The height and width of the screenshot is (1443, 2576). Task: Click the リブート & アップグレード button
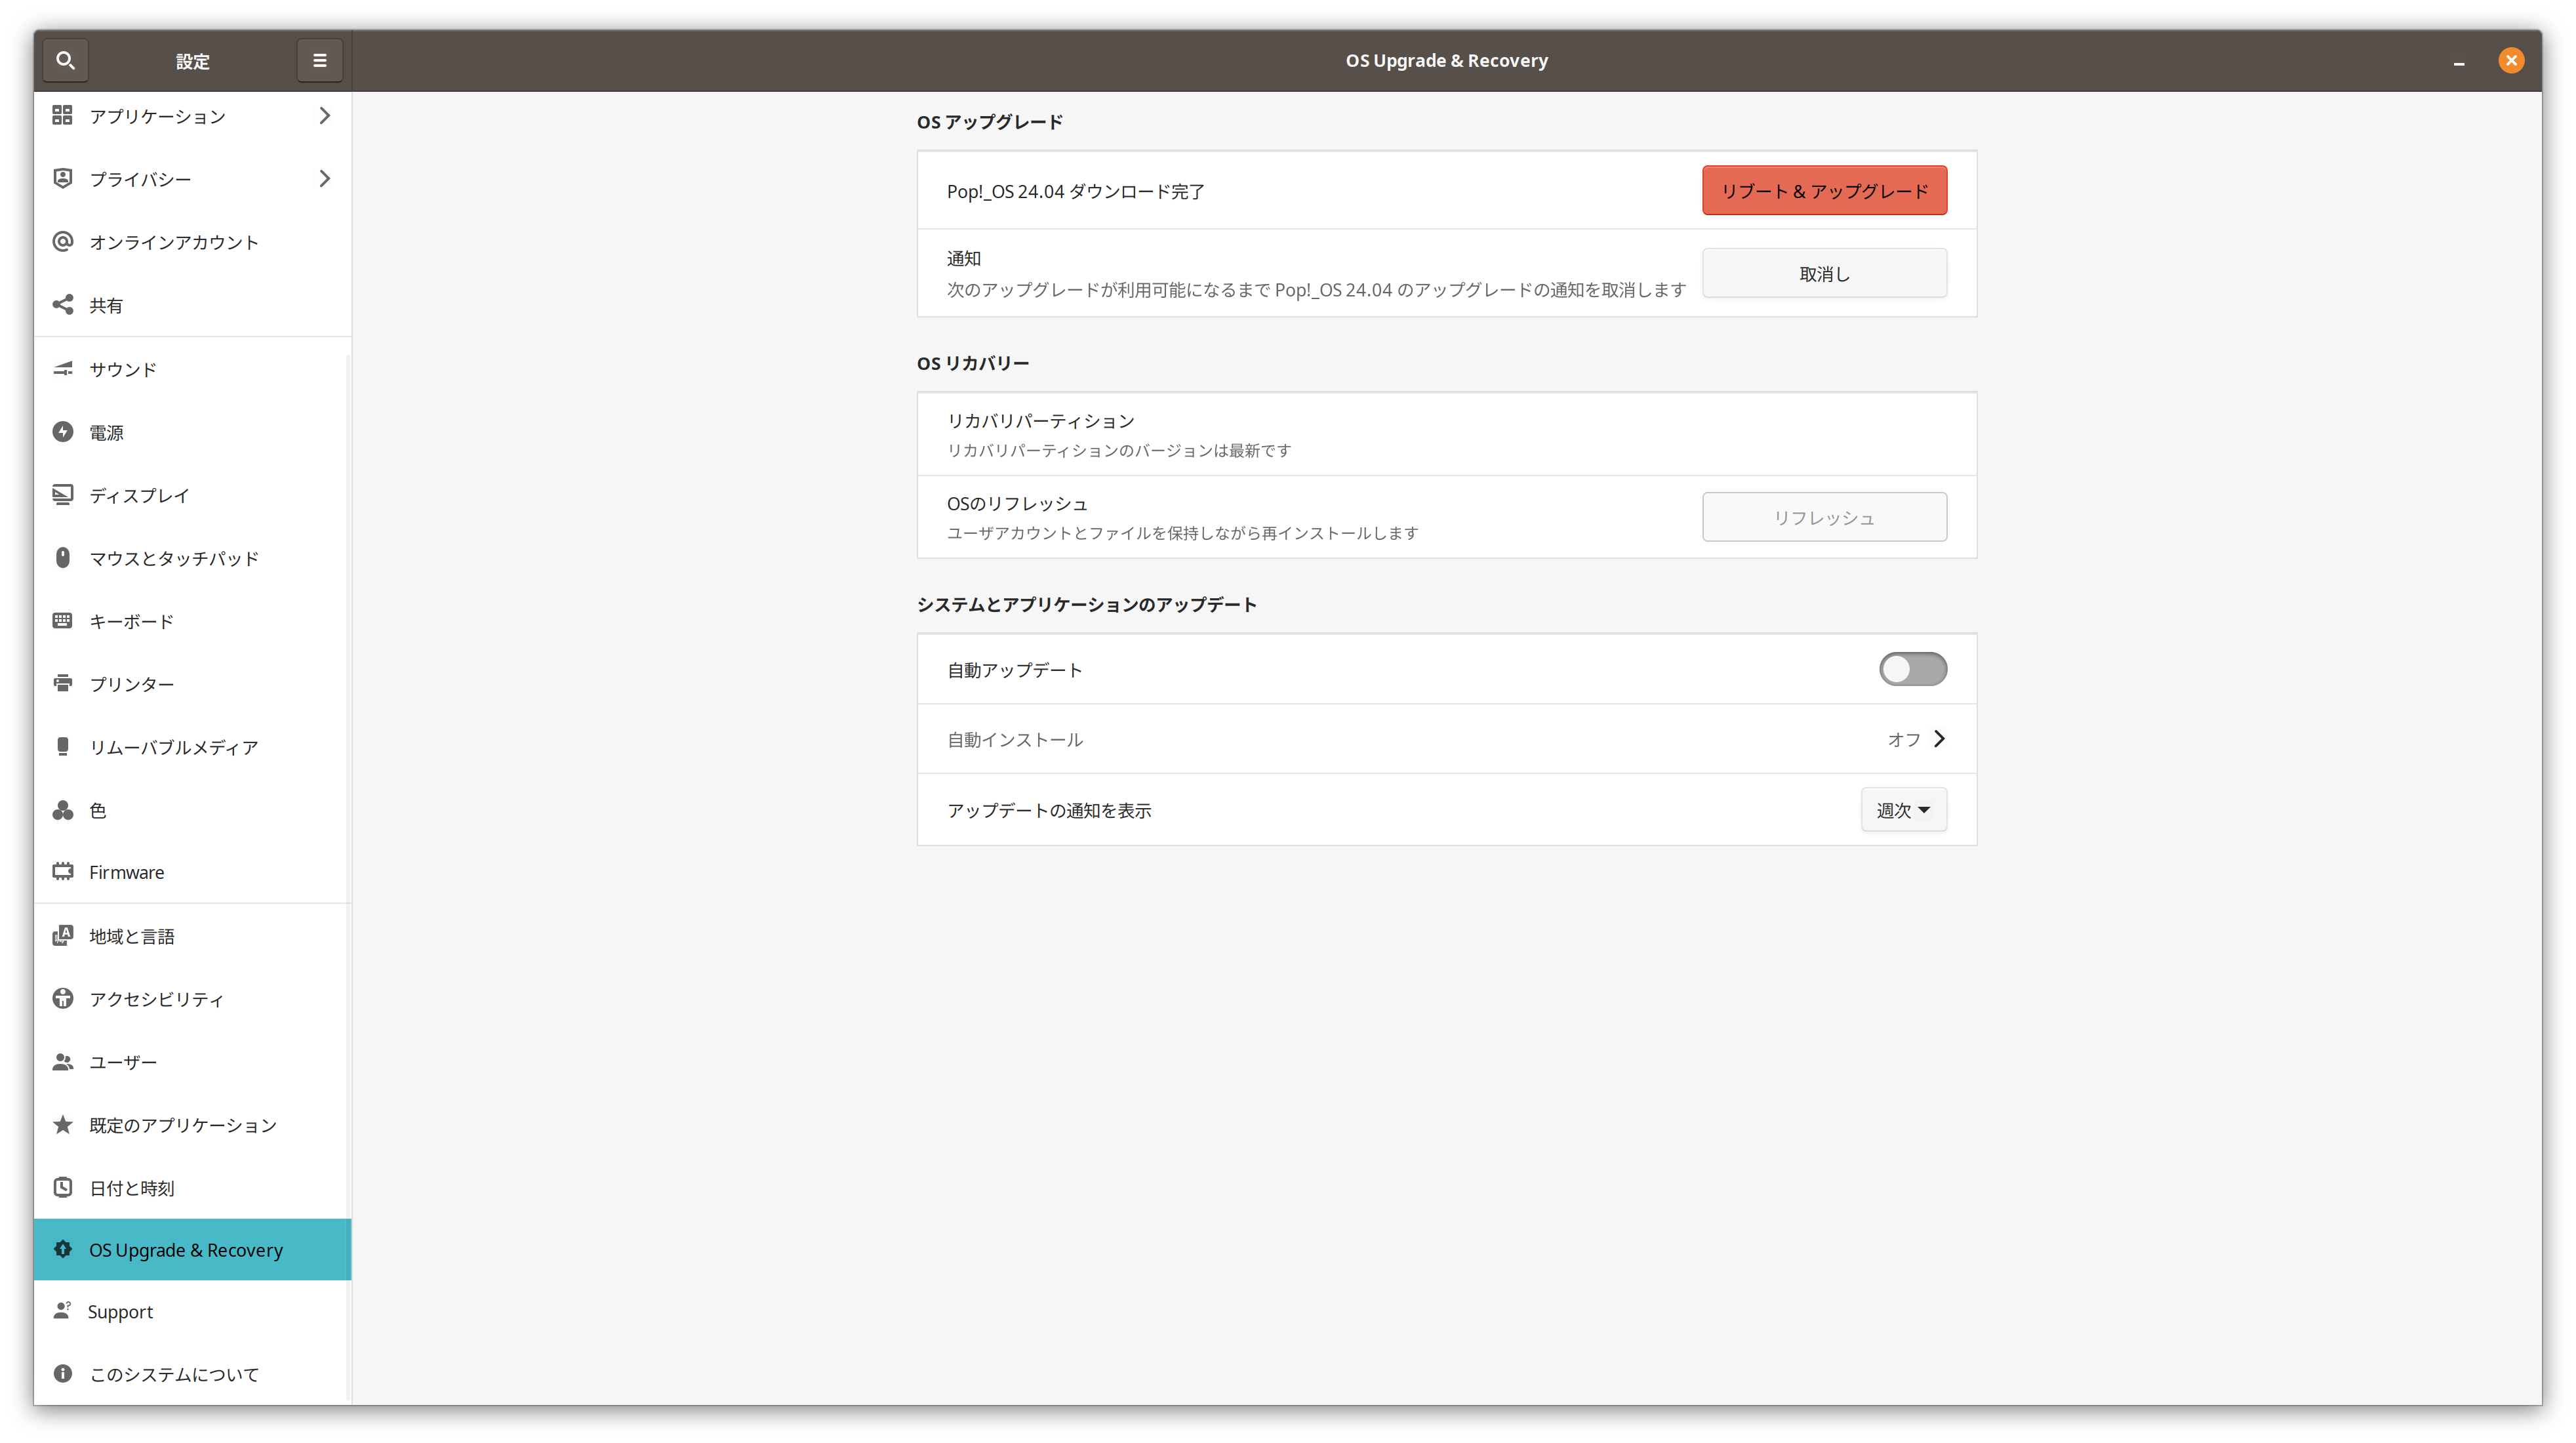pos(1824,191)
